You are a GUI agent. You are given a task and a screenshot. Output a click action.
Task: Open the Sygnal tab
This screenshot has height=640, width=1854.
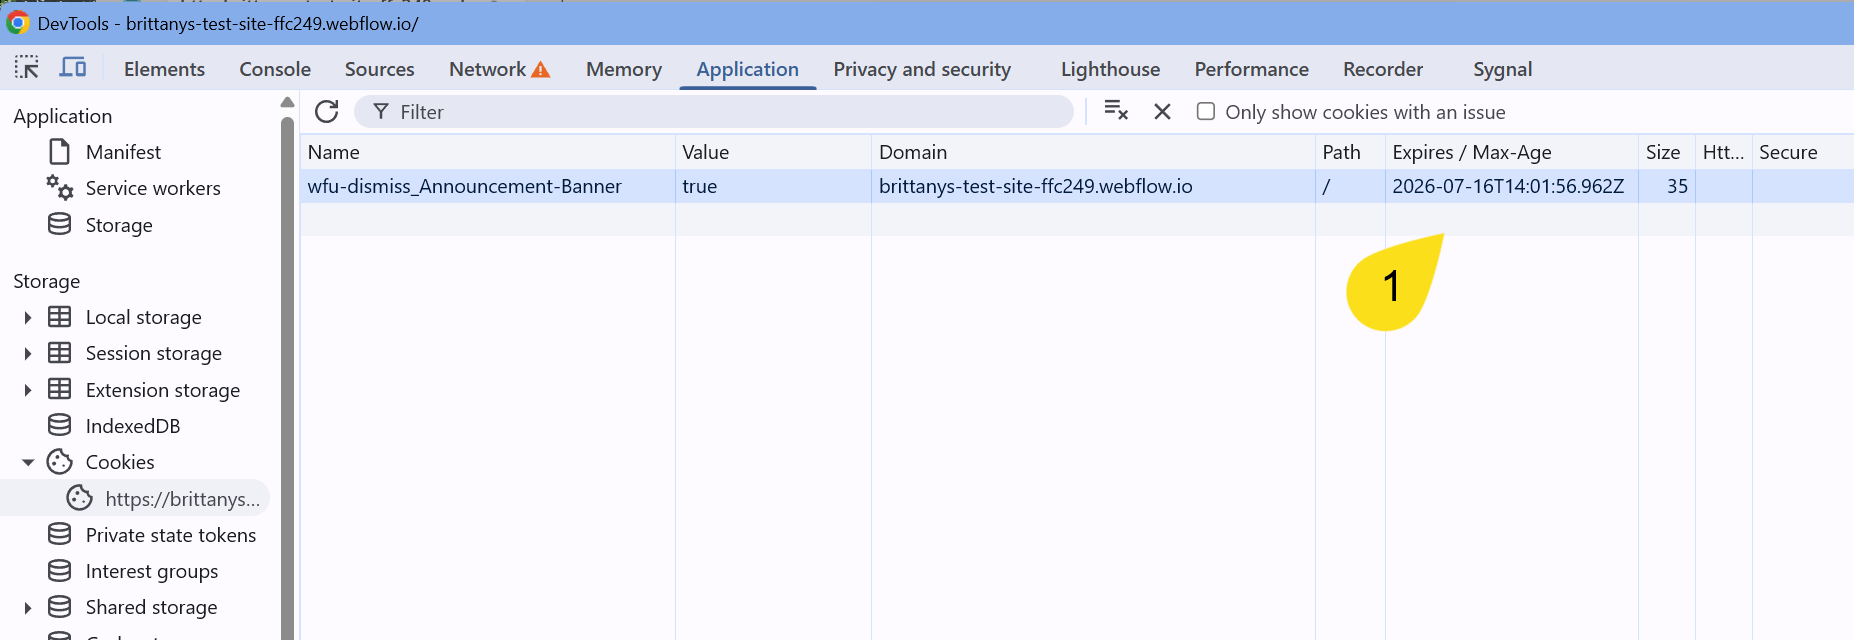point(1503,69)
